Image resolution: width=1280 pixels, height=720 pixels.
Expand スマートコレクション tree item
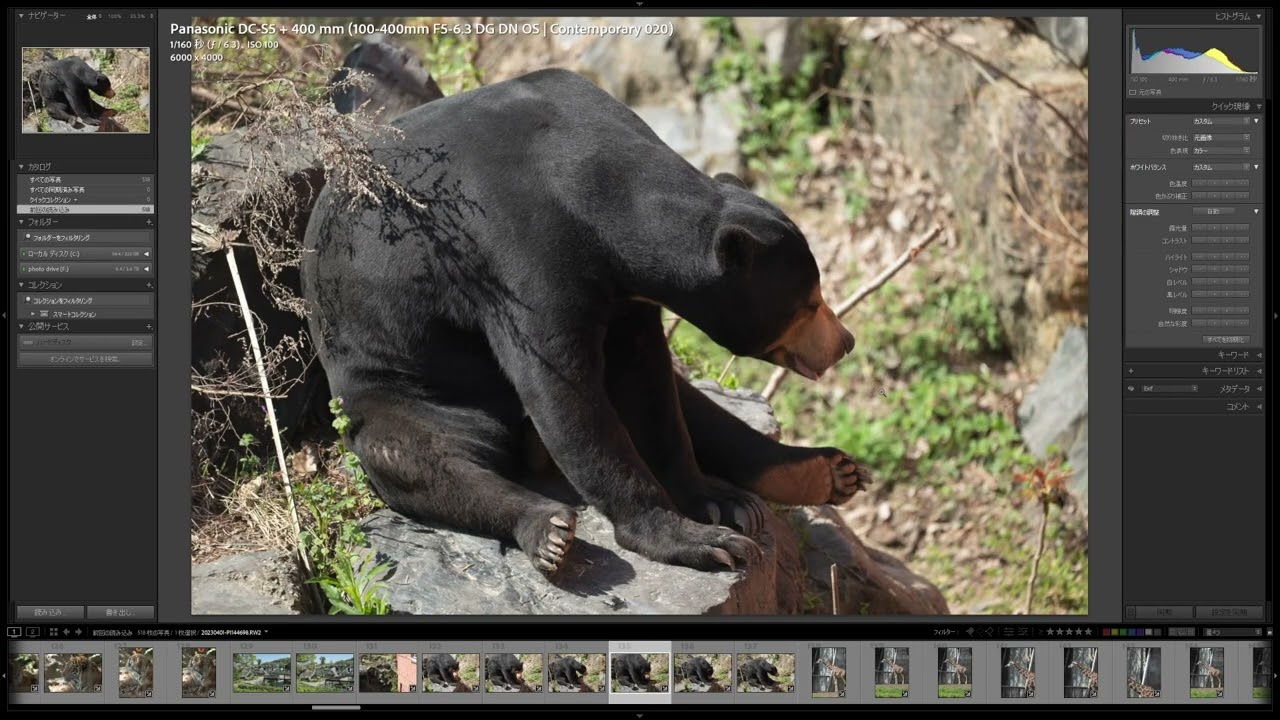31,314
